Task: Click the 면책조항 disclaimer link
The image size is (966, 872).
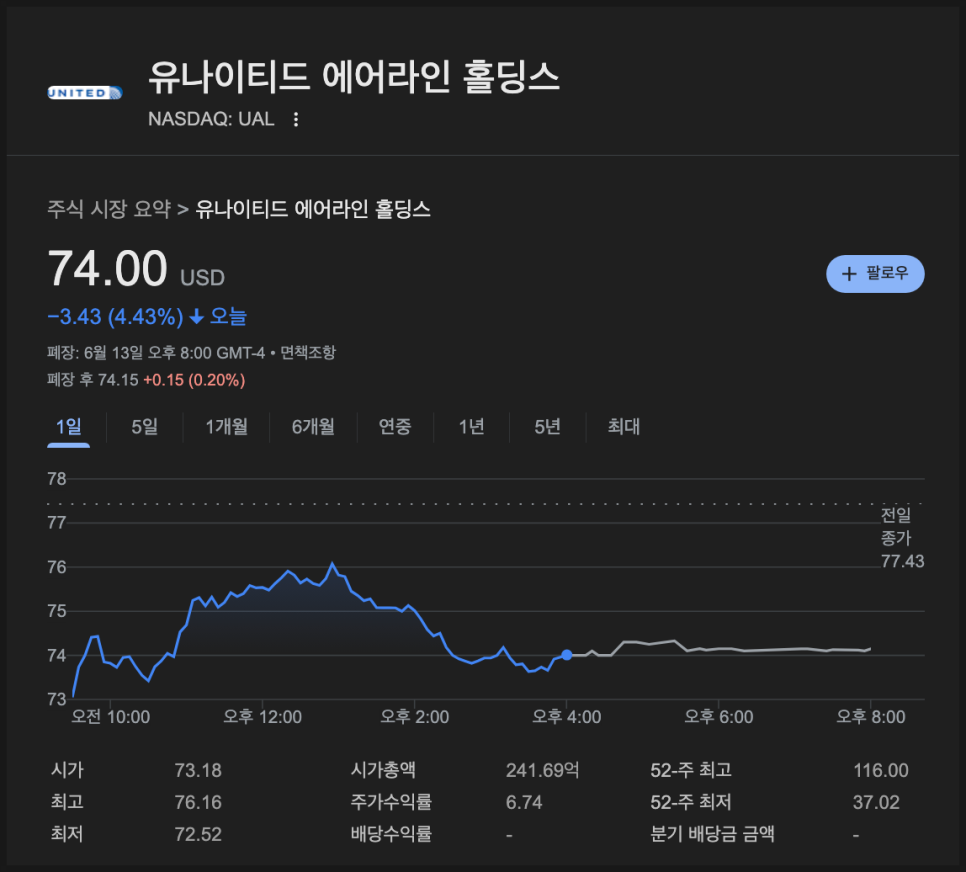Action: (308, 352)
